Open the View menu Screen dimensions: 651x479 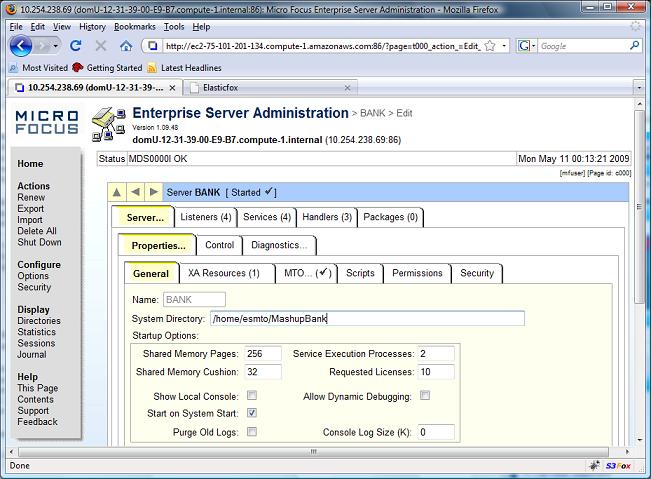[x=61, y=27]
